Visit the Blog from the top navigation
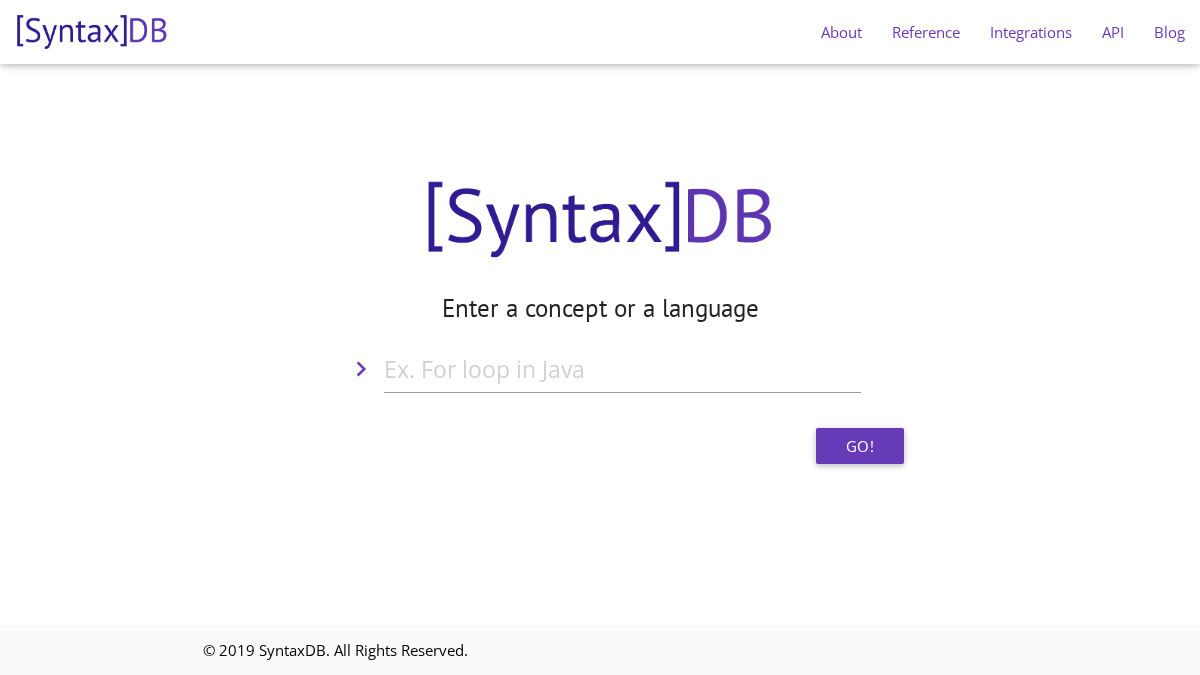This screenshot has width=1200, height=675. pos(1169,32)
